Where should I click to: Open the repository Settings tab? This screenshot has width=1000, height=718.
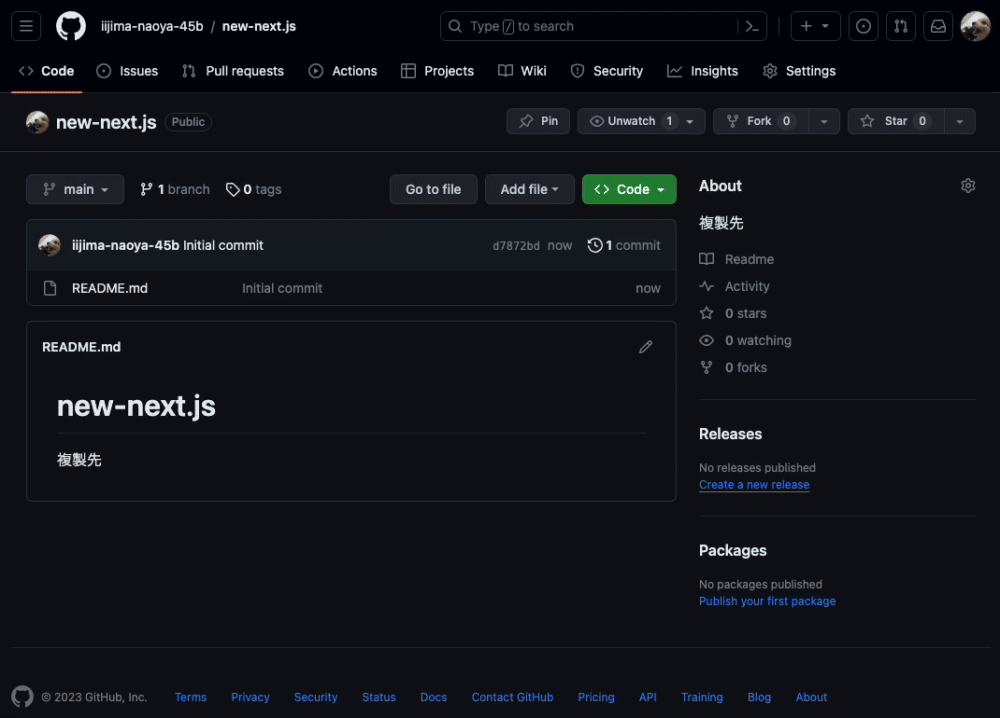click(x=799, y=70)
